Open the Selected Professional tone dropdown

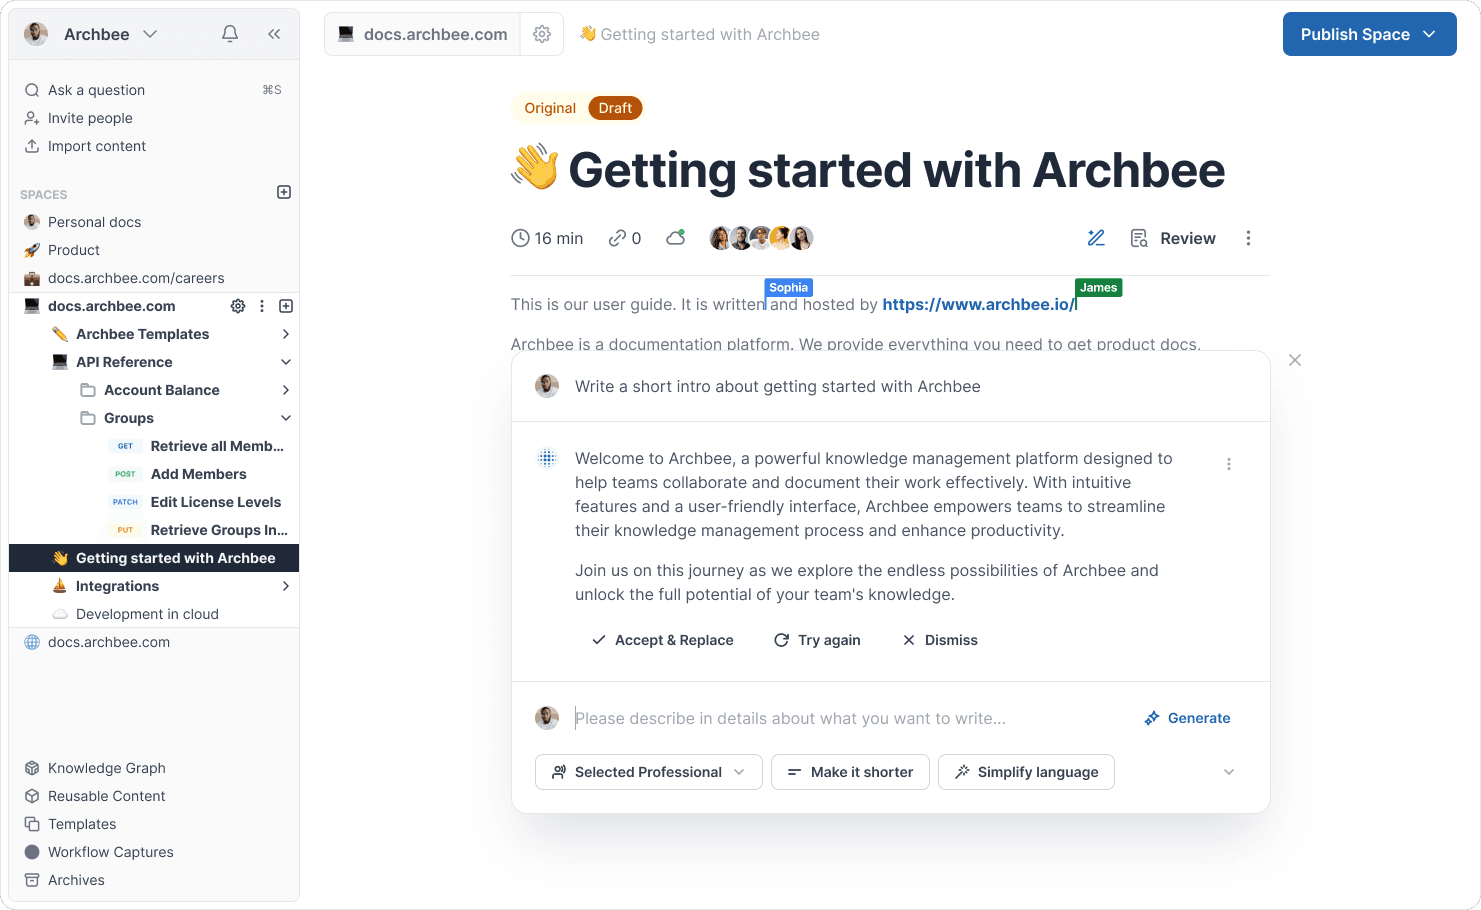pos(649,772)
